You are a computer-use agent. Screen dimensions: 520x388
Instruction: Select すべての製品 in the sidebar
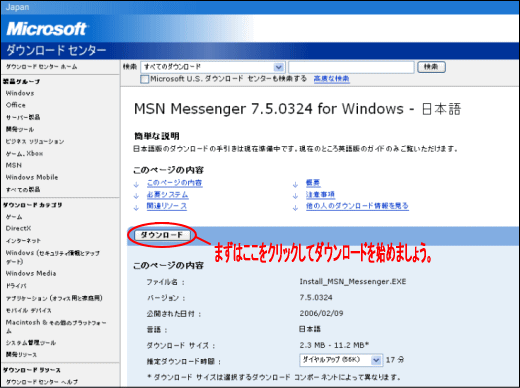click(23, 189)
